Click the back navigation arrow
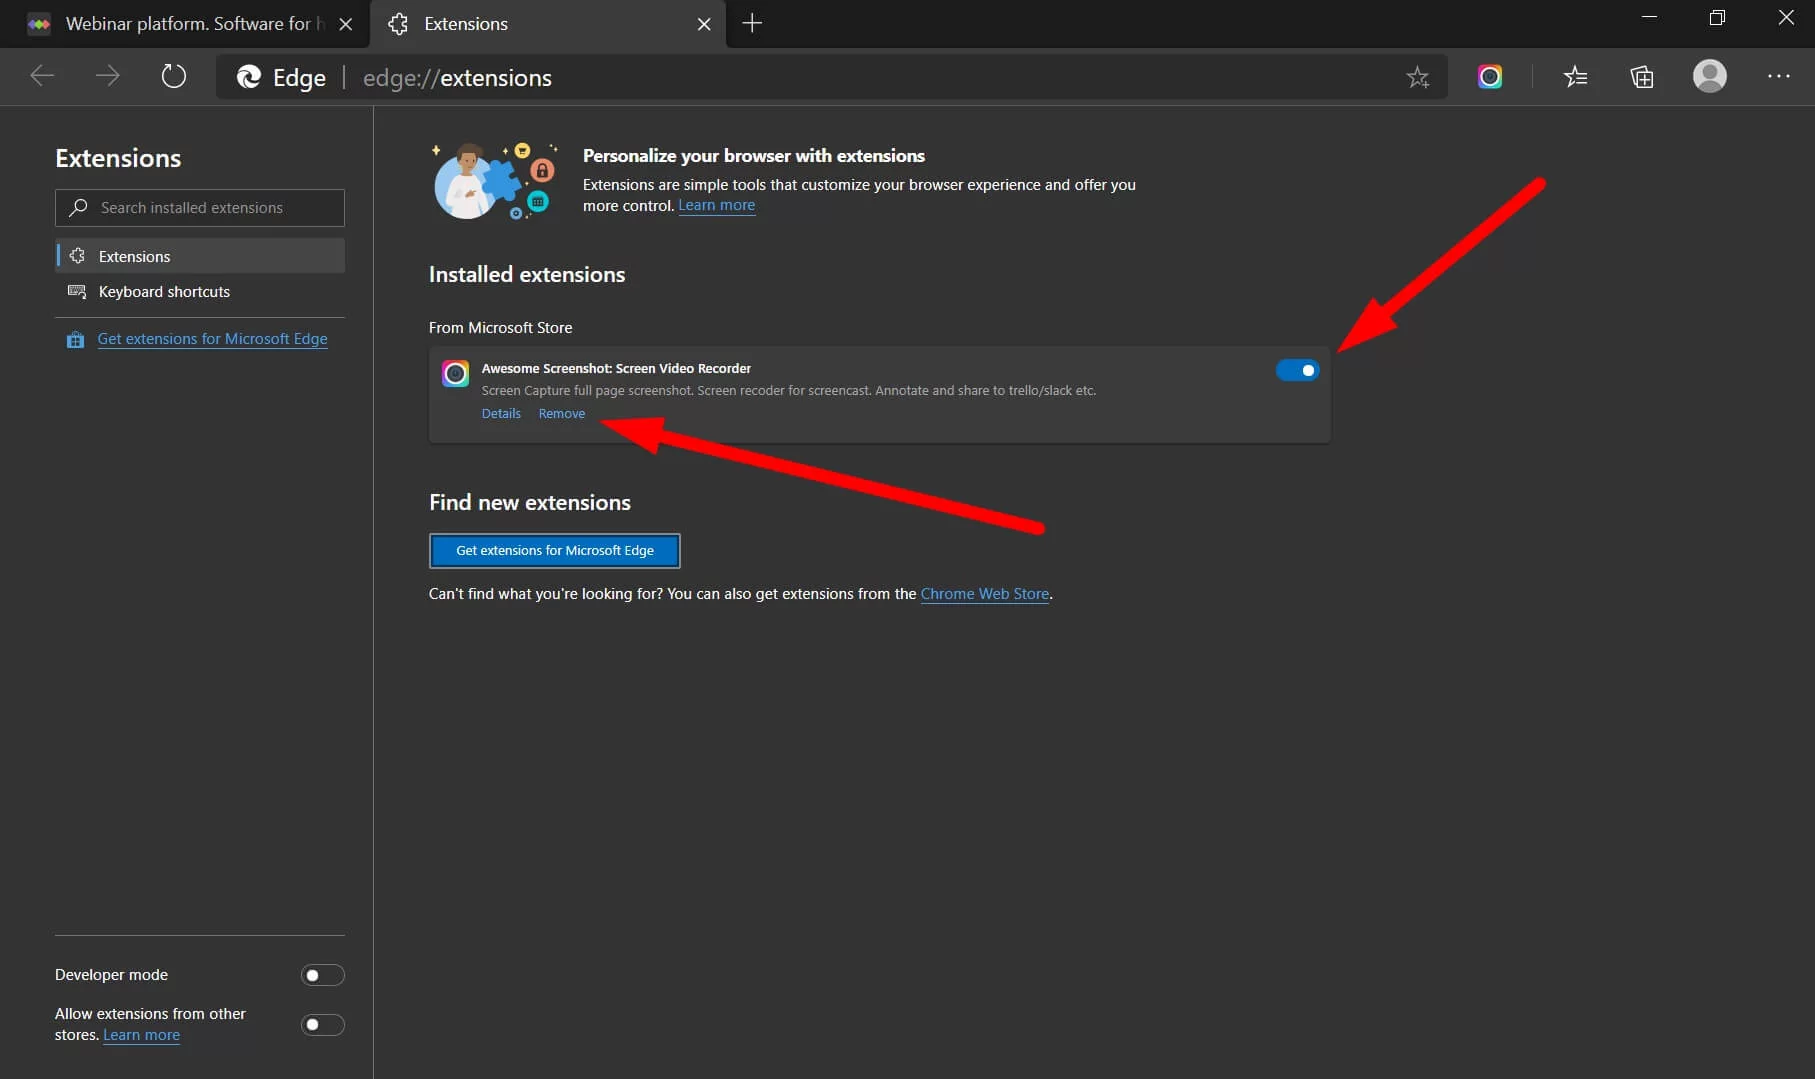Screen dimensions: 1815x1079 pyautogui.click(x=42, y=76)
